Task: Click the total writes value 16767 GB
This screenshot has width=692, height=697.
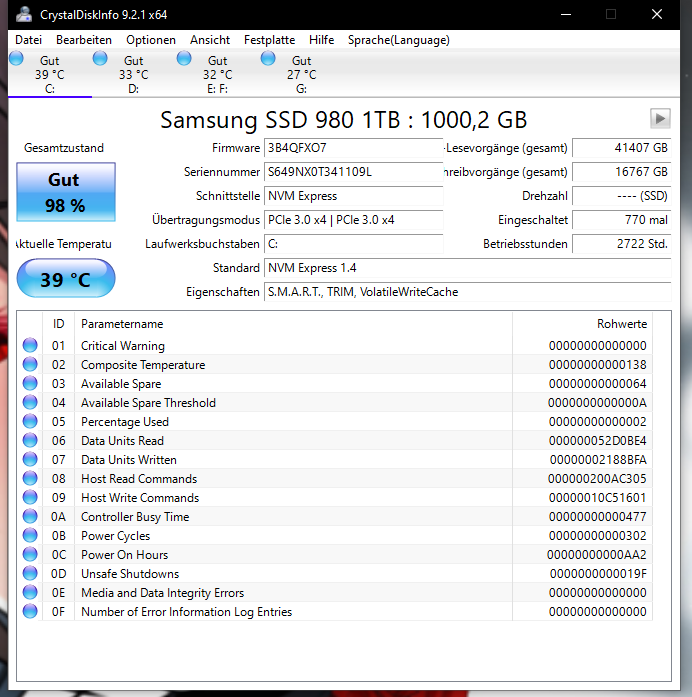Action: pyautogui.click(x=622, y=172)
